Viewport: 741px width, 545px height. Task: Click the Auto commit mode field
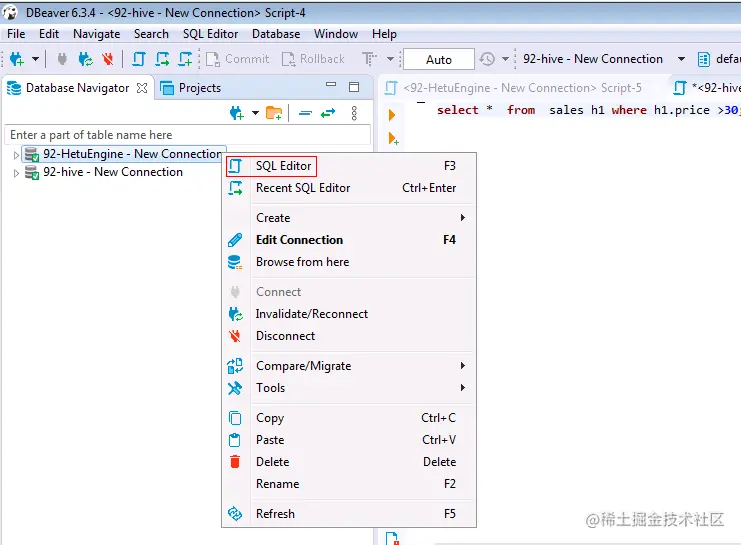(x=439, y=60)
